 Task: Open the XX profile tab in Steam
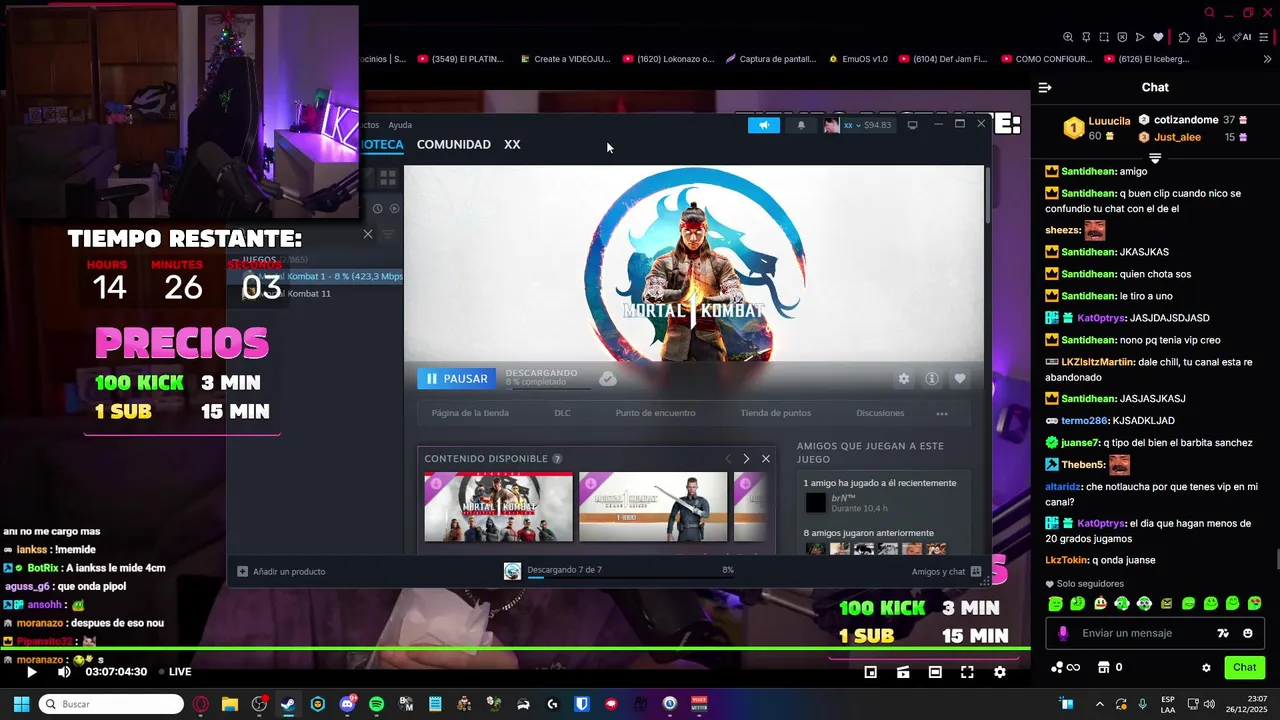tap(512, 144)
